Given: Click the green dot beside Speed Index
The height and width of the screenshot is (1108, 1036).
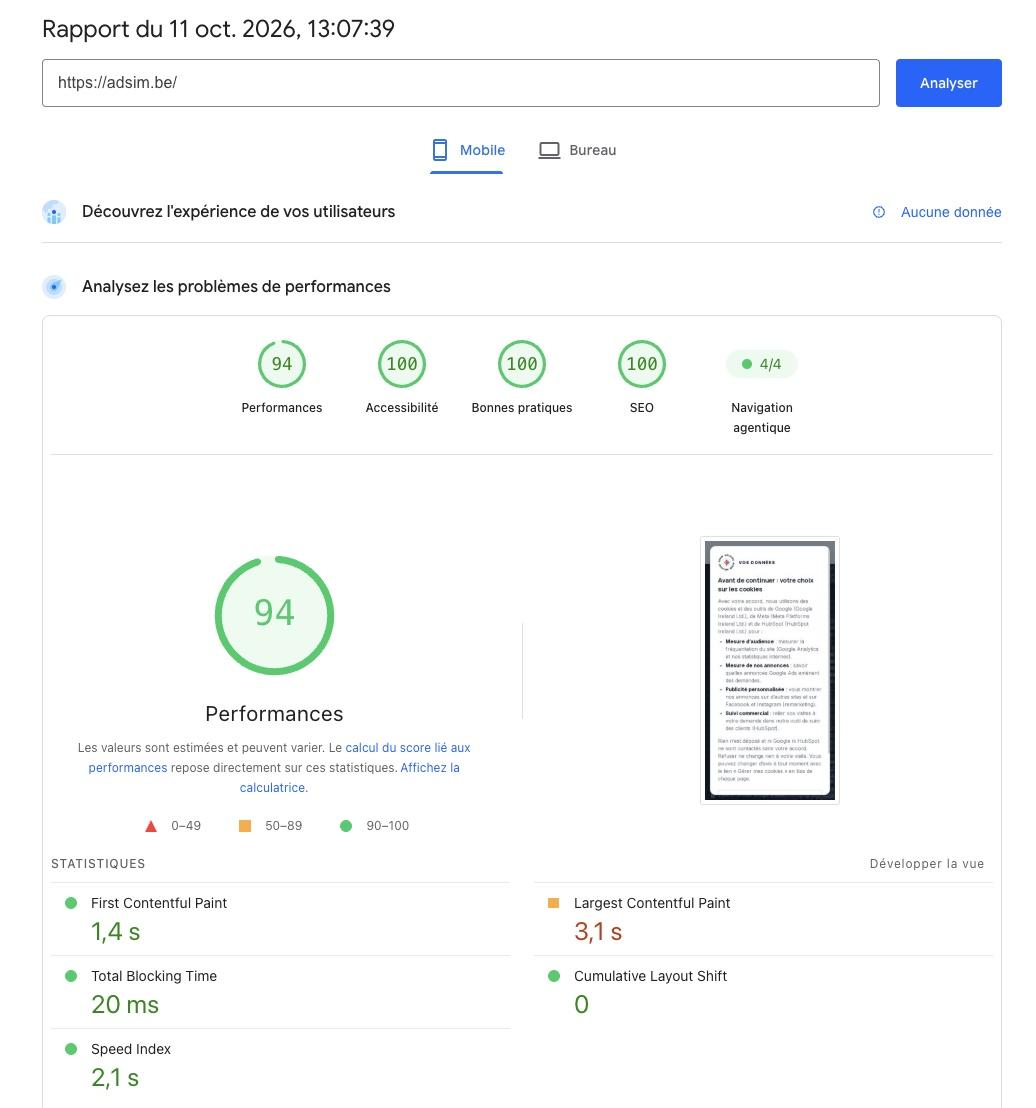Looking at the screenshot, I should tap(71, 1049).
